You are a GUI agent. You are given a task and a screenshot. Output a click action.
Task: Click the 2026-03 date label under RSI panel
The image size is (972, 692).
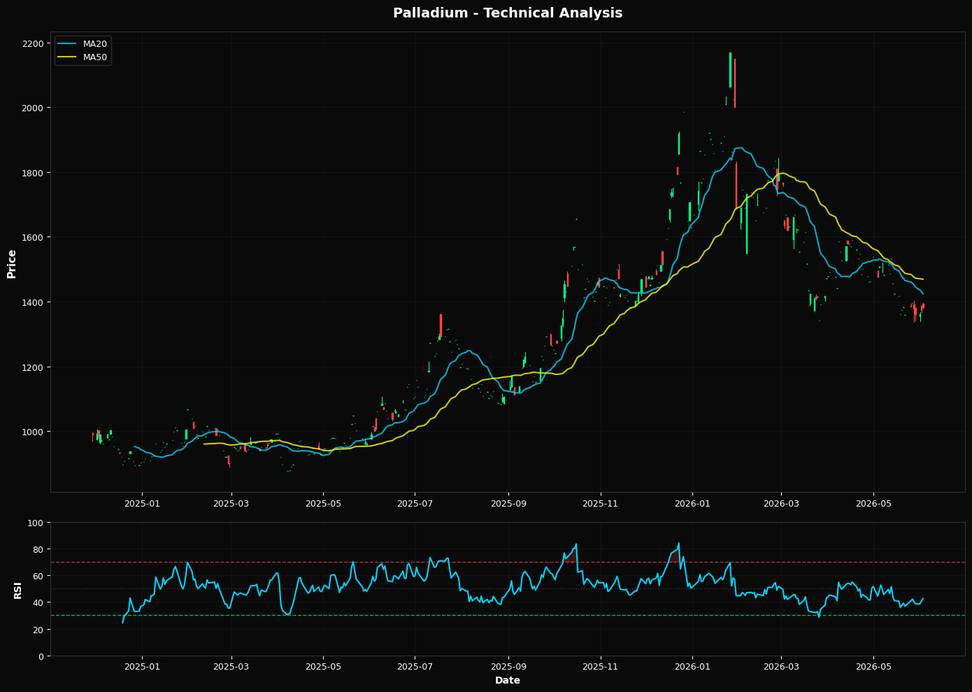781,667
